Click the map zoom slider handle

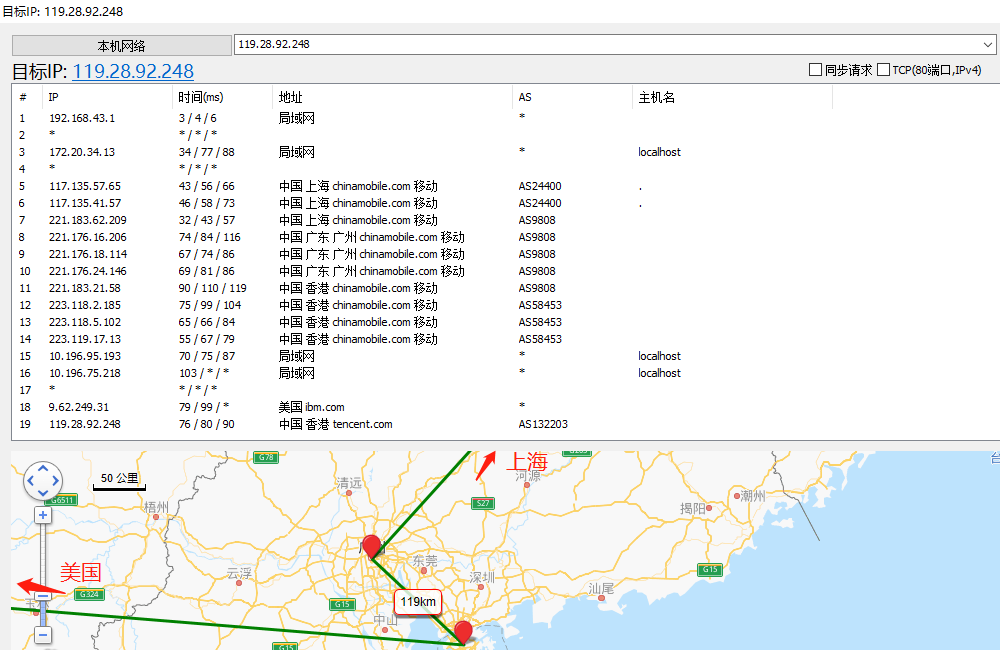click(x=43, y=596)
